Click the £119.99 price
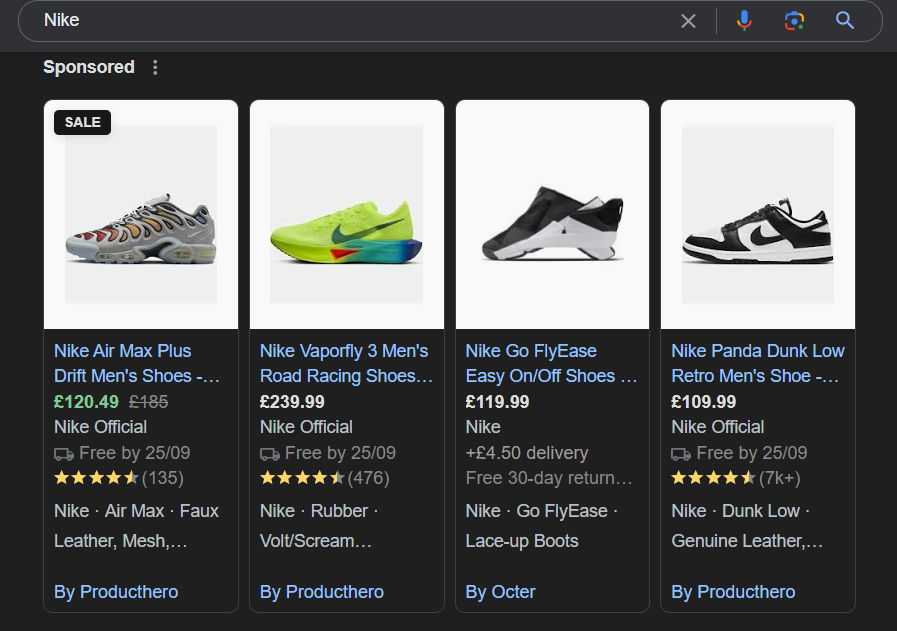The width and height of the screenshot is (897, 631). point(497,402)
